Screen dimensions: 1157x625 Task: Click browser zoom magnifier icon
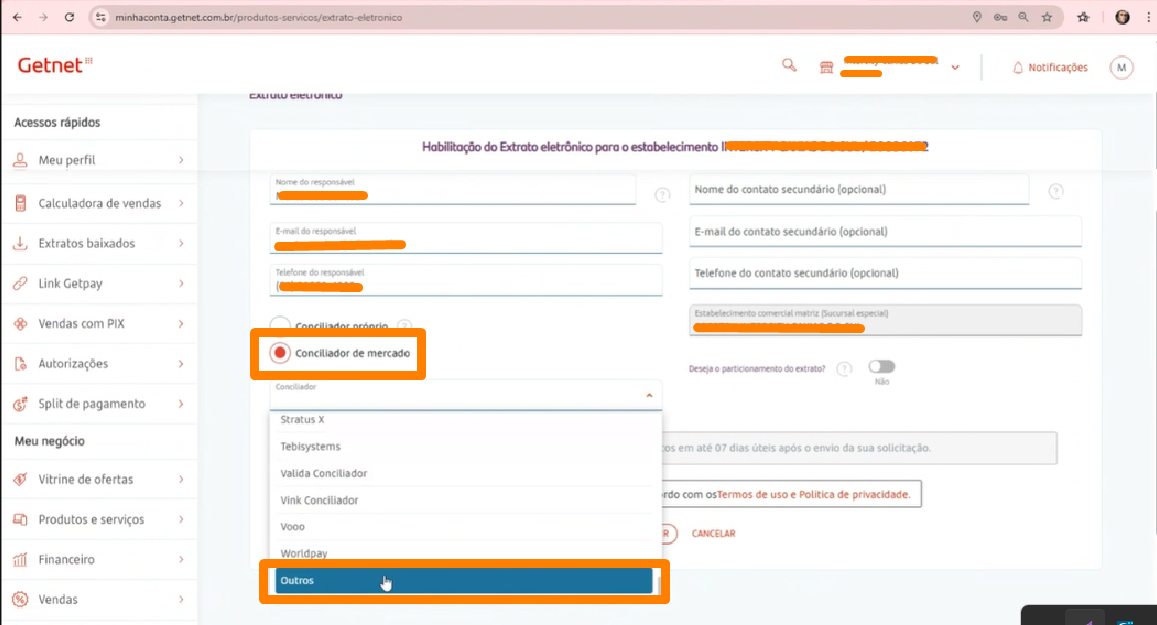coord(1023,17)
